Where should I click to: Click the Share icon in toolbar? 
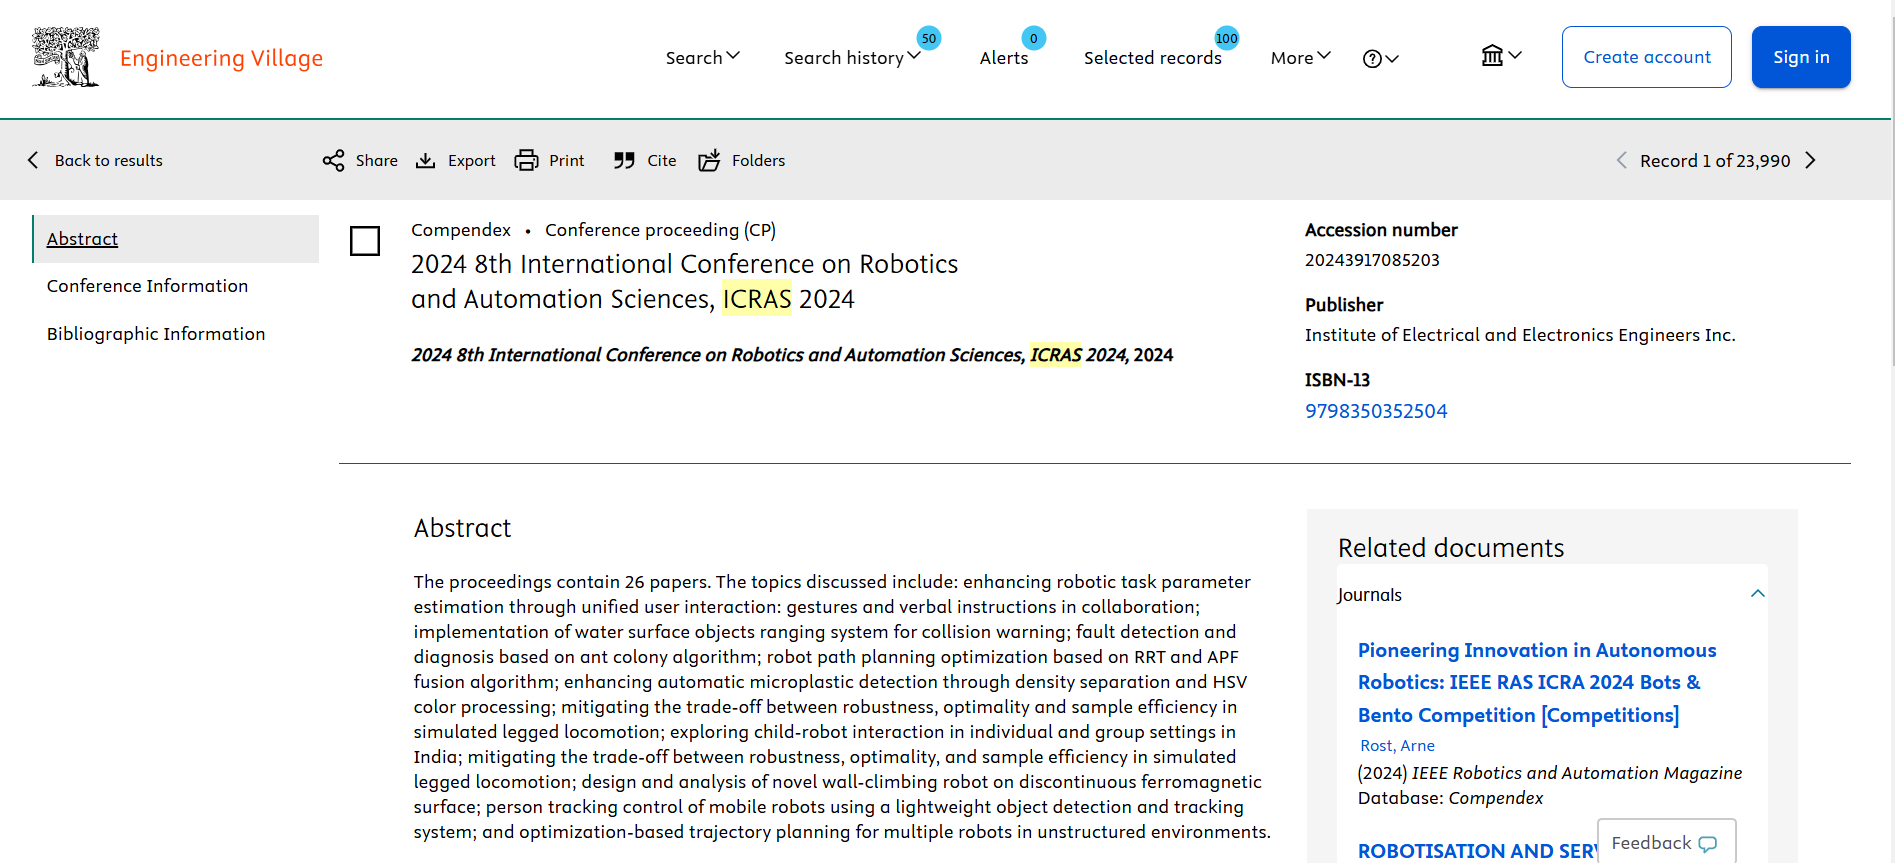point(333,161)
